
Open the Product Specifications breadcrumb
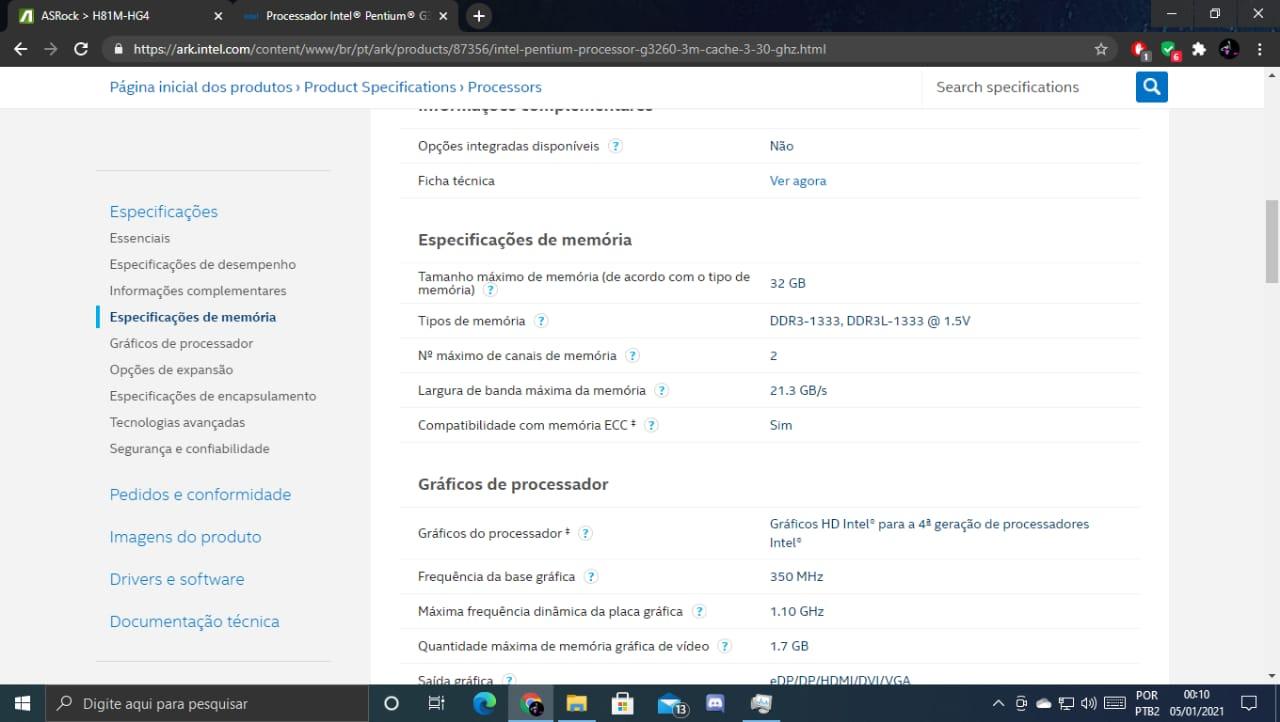(380, 87)
